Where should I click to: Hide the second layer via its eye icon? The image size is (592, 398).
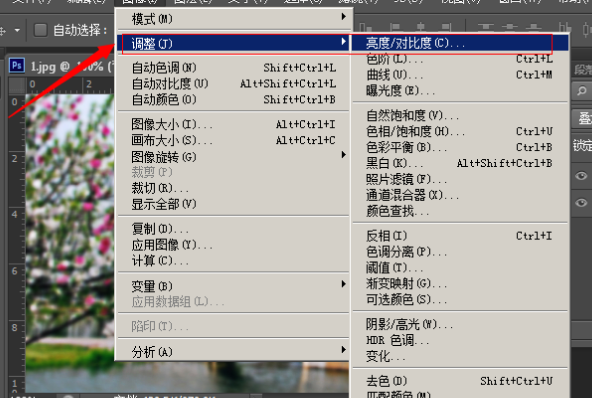(581, 203)
